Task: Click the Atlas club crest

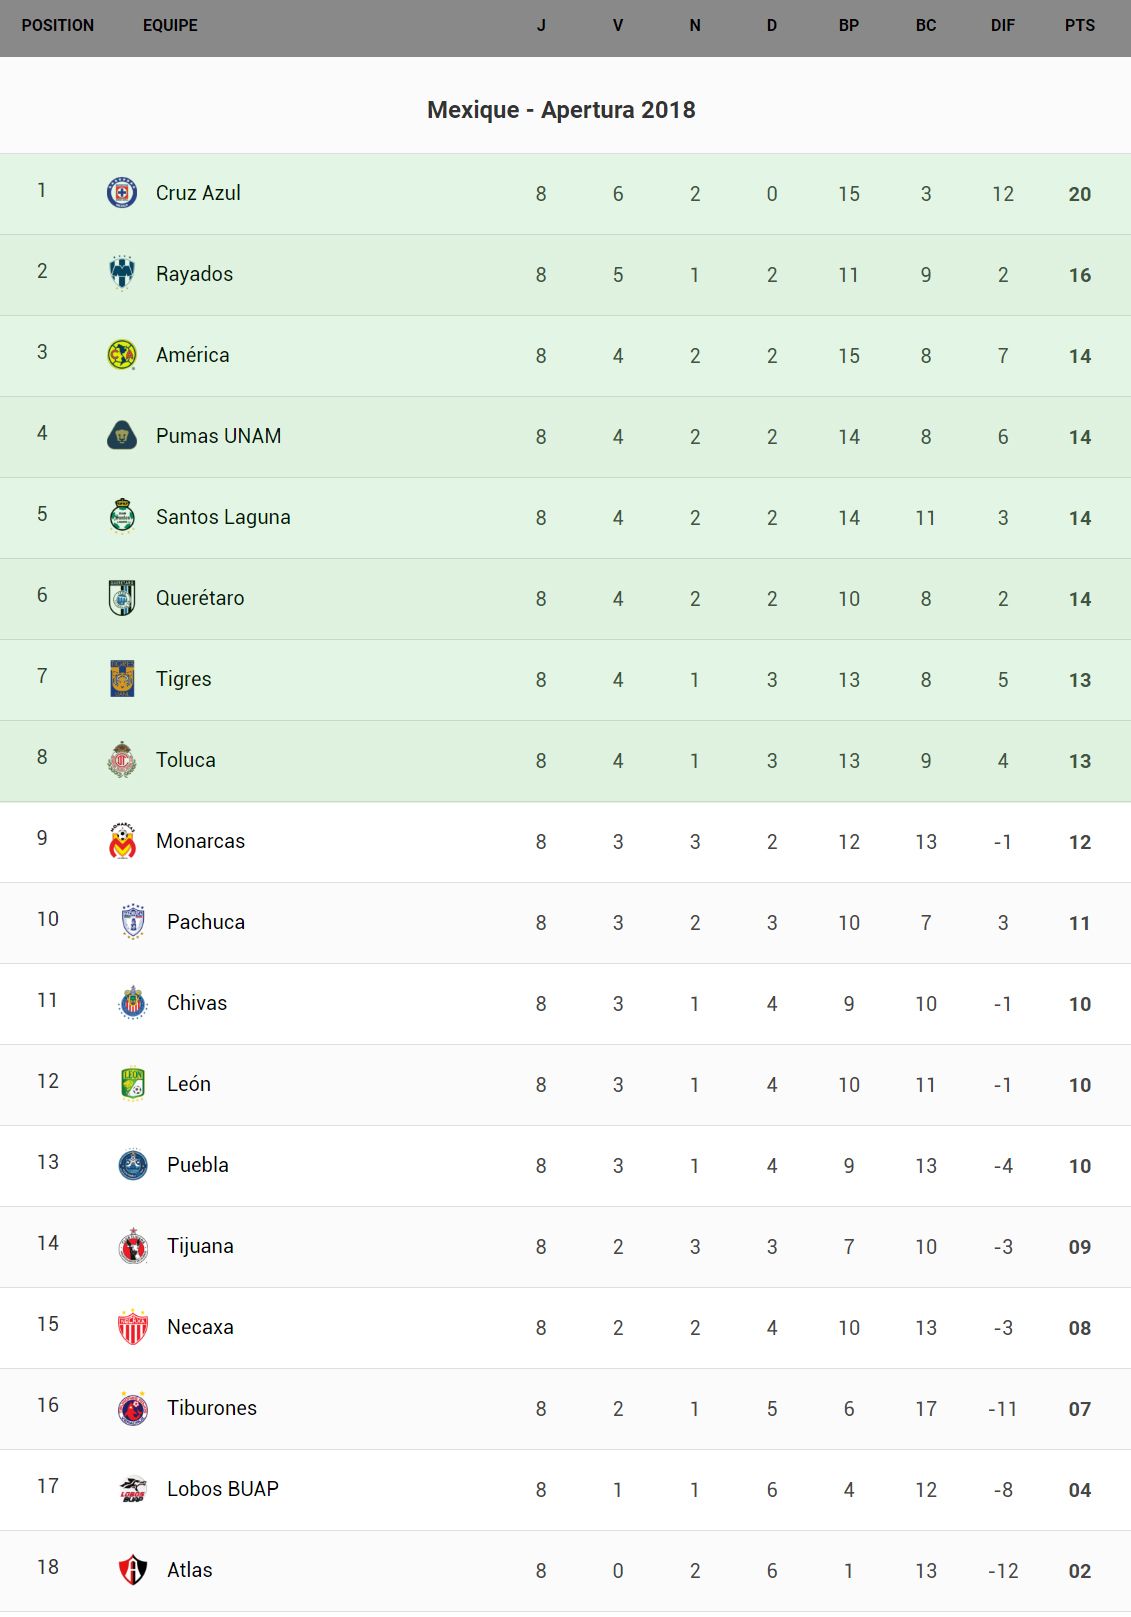Action: click(x=133, y=1570)
